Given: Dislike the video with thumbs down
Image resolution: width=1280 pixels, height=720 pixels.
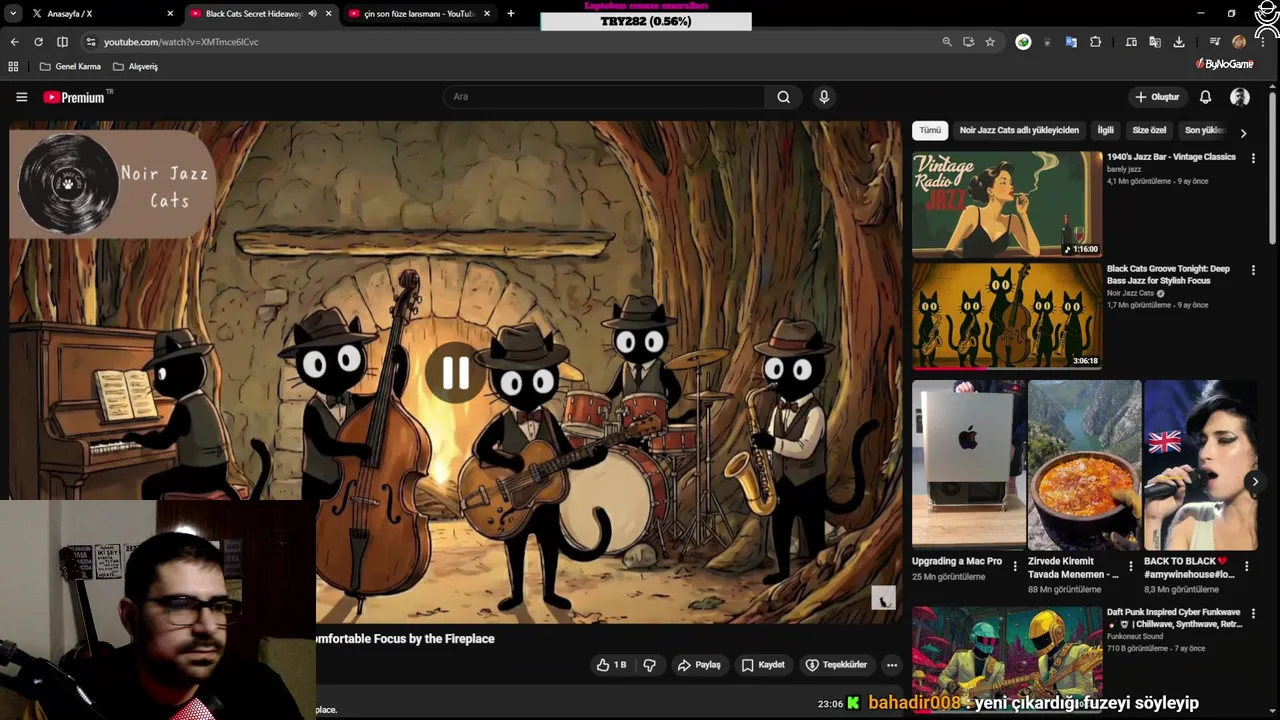Looking at the screenshot, I should click(649, 665).
